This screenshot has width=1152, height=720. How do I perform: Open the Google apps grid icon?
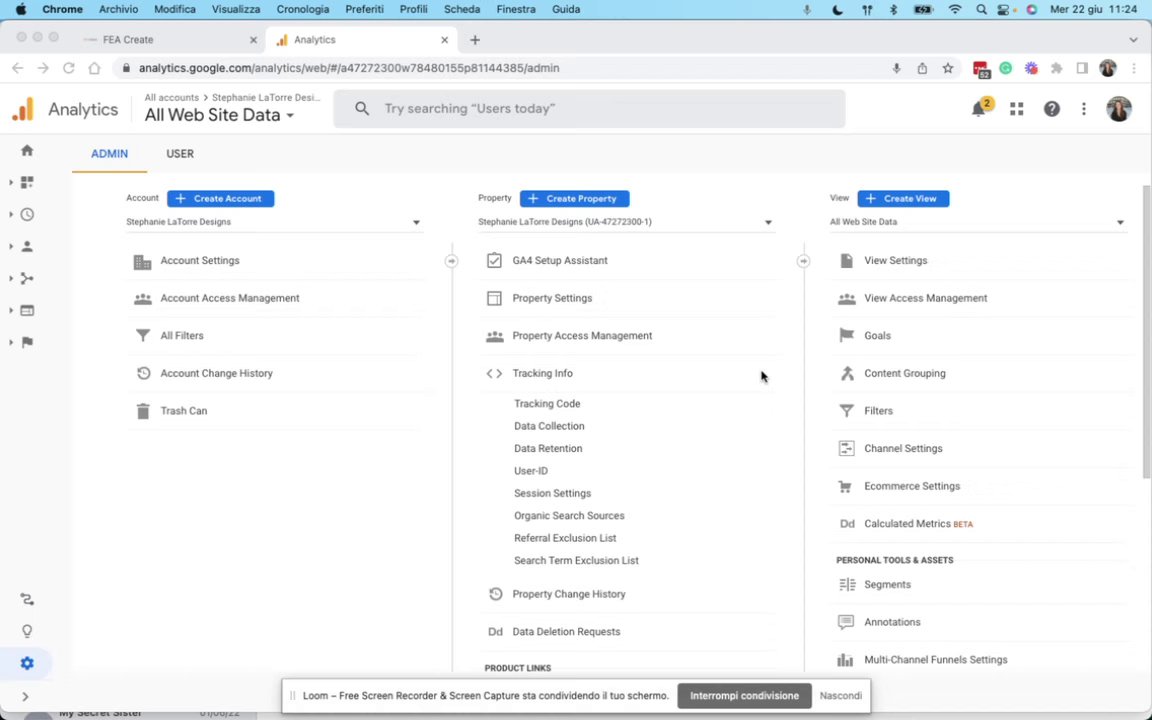coord(1016,109)
